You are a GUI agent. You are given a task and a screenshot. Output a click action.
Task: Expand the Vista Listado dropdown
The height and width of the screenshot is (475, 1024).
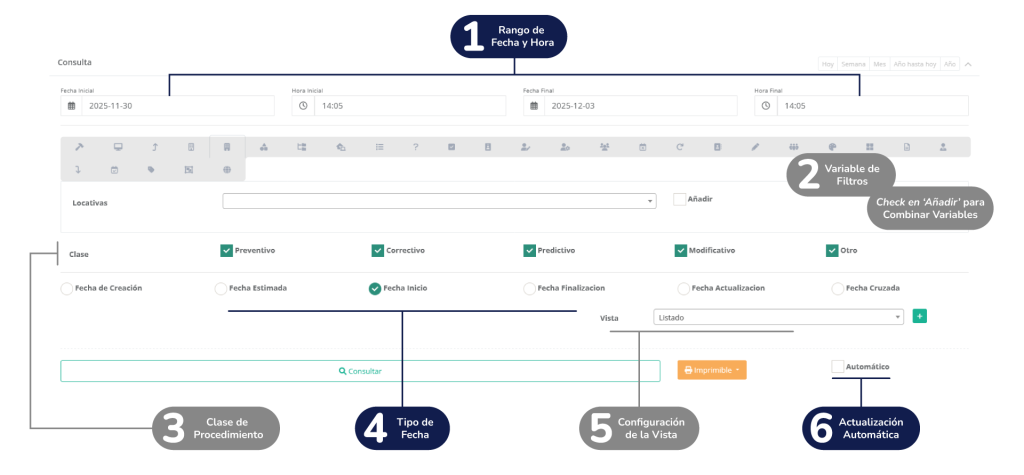click(778, 317)
